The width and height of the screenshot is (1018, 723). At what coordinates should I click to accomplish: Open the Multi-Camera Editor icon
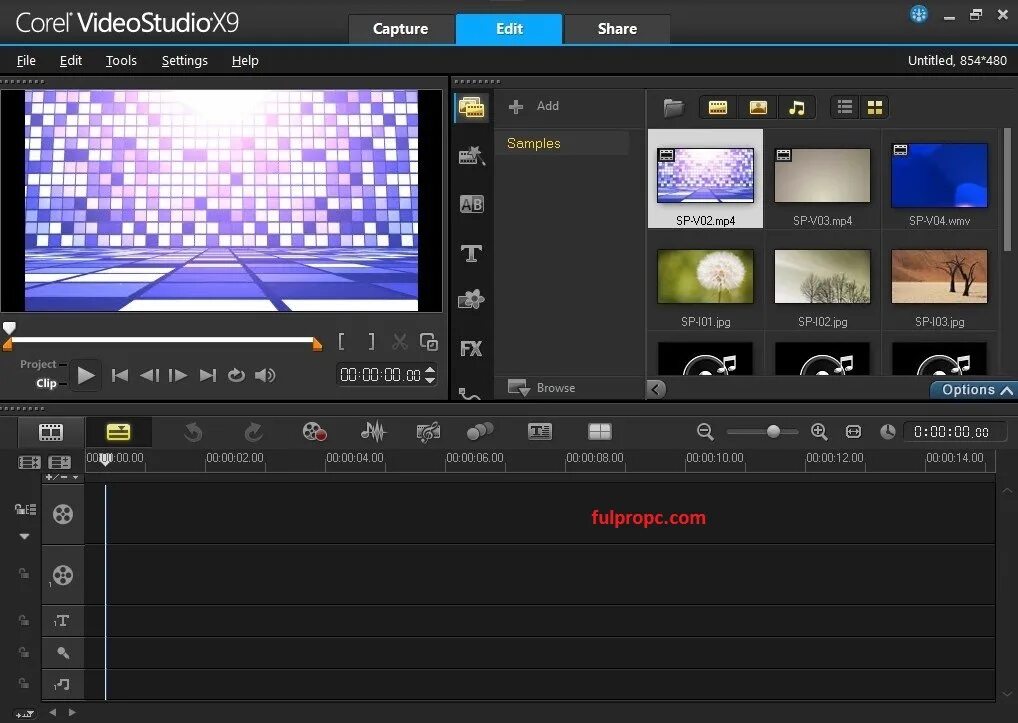click(599, 432)
